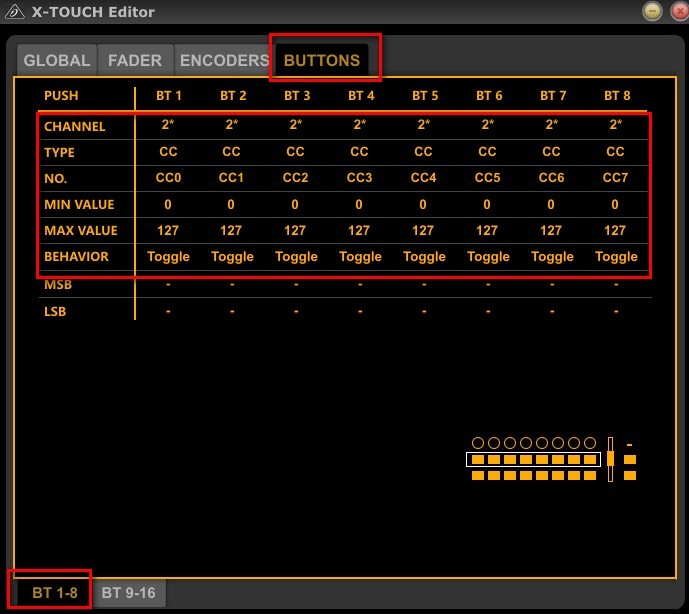Click the upper layer square right of fader
The image size is (689, 614).
630,460
